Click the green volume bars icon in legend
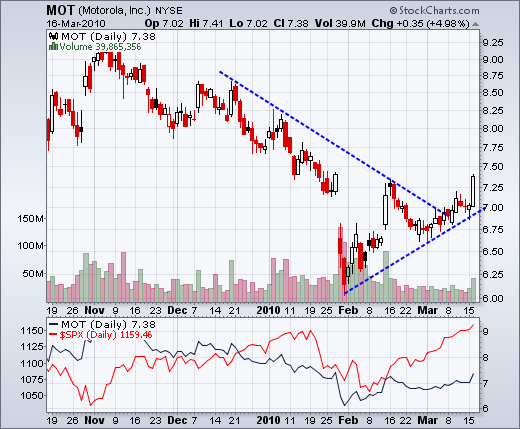 point(53,47)
